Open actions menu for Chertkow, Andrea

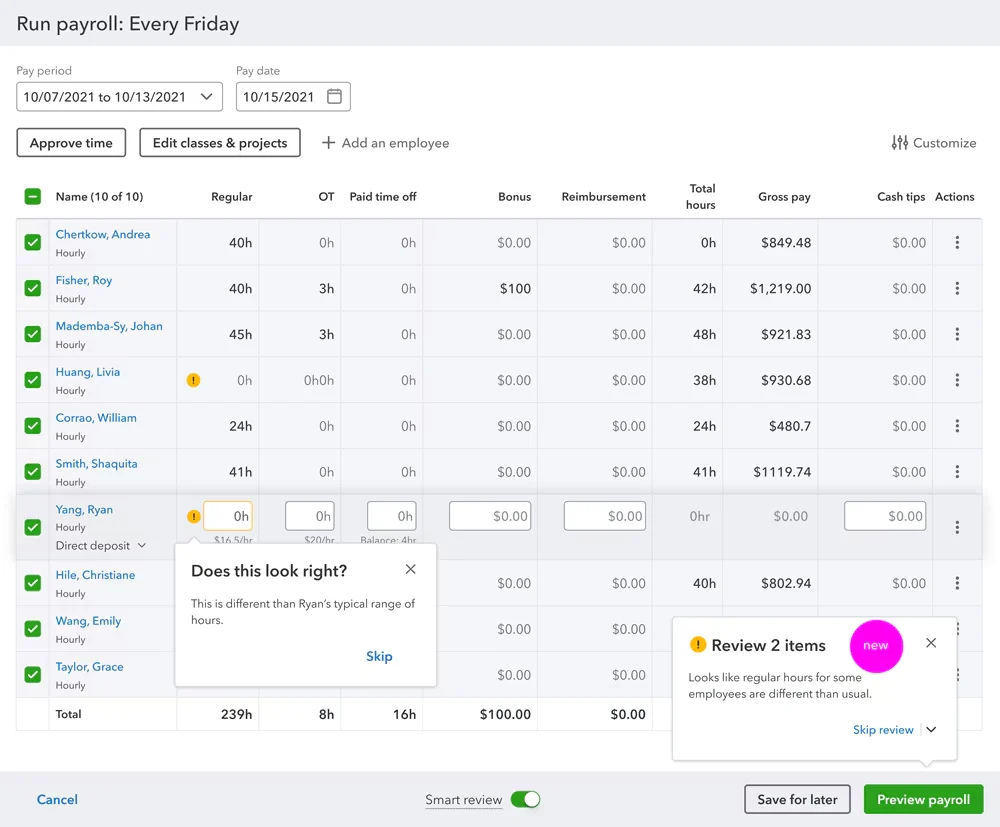tap(957, 242)
